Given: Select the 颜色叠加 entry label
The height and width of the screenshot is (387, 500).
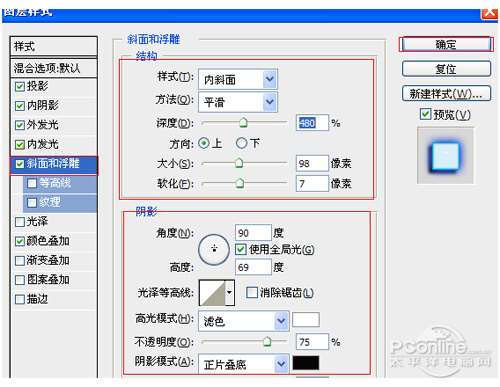Looking at the screenshot, I should 48,241.
